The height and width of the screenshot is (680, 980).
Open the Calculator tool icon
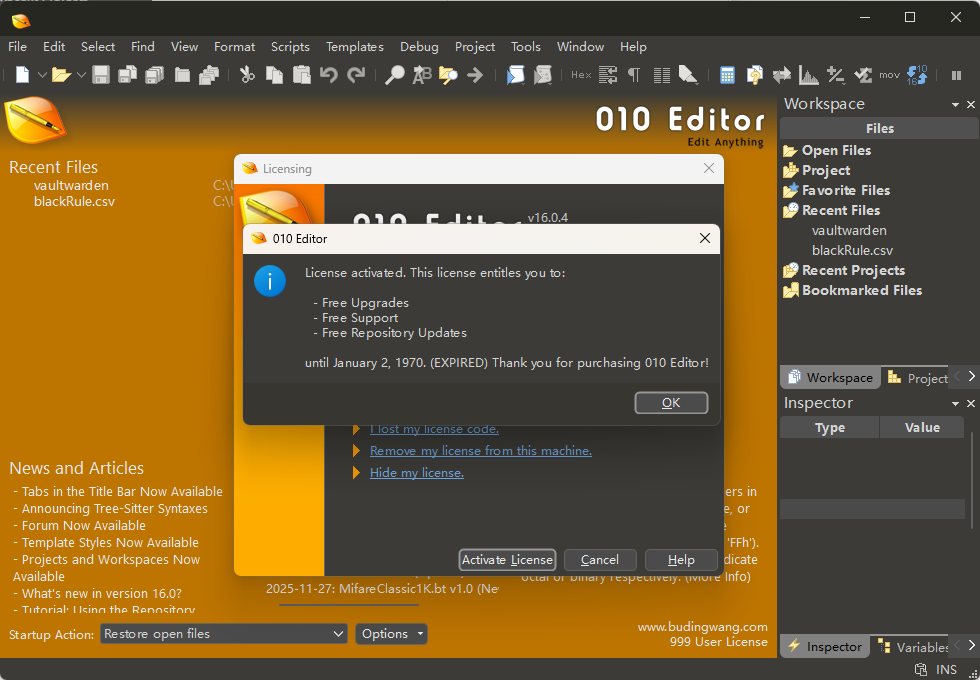(727, 75)
